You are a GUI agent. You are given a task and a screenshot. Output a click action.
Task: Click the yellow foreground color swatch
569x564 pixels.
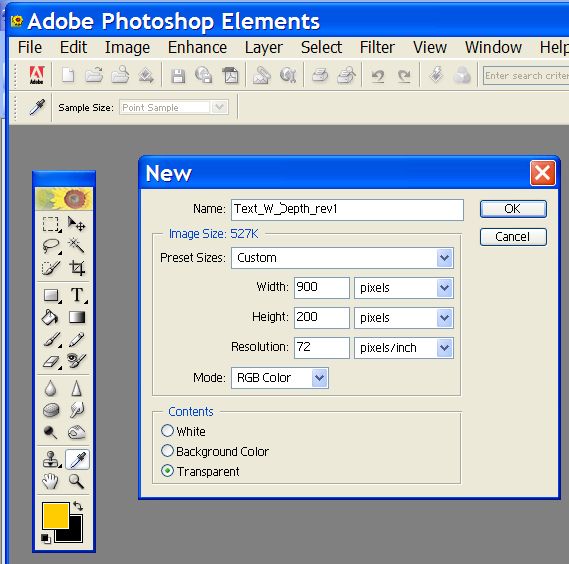tap(56, 515)
